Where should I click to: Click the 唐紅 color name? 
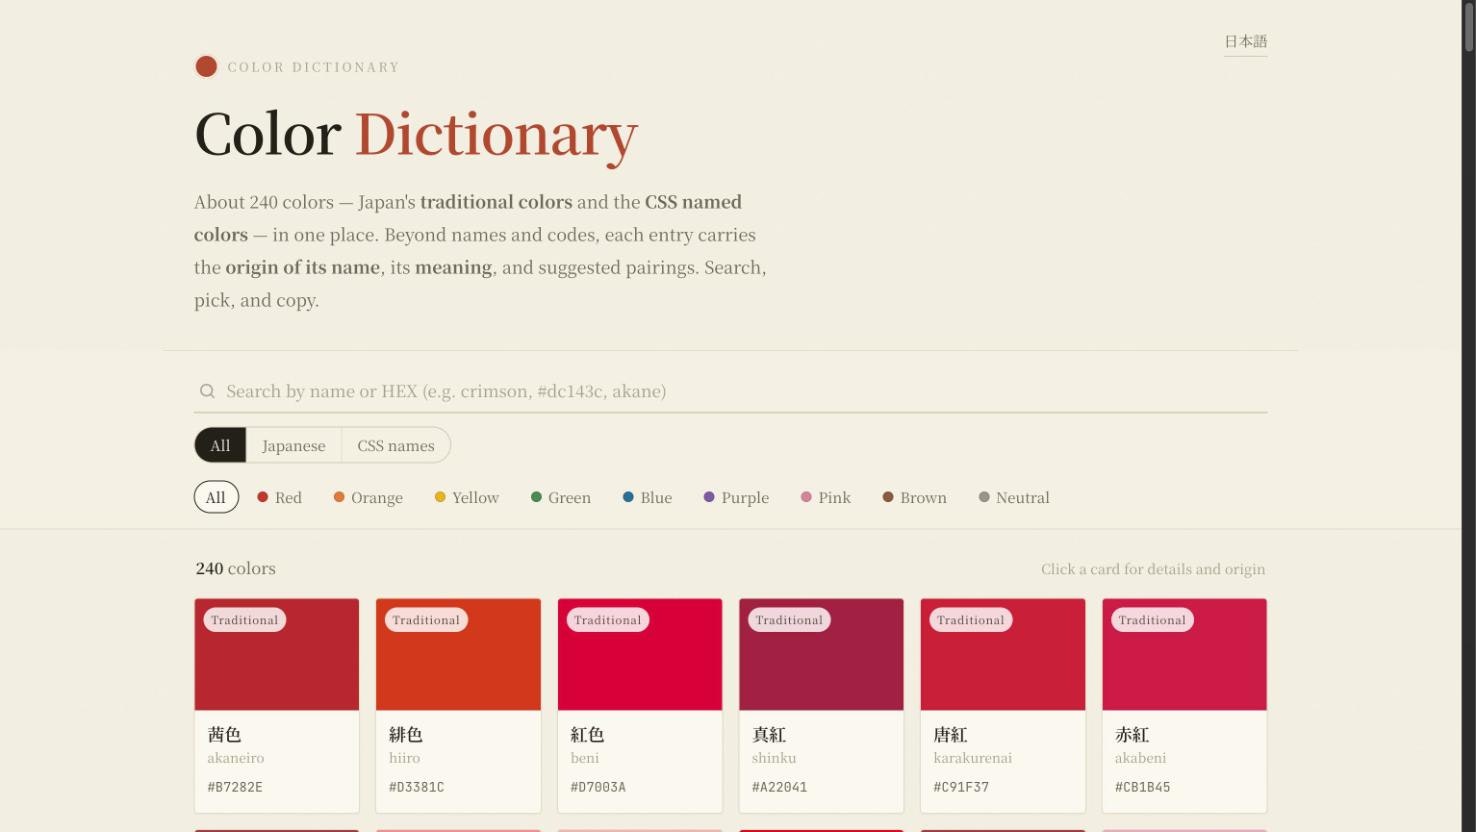click(951, 735)
